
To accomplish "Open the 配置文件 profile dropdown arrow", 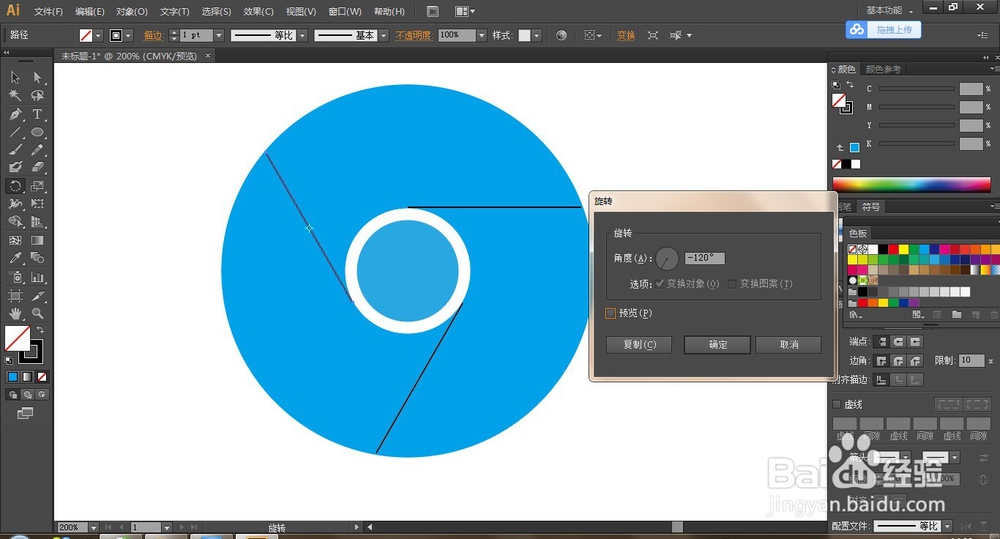I will click(947, 526).
